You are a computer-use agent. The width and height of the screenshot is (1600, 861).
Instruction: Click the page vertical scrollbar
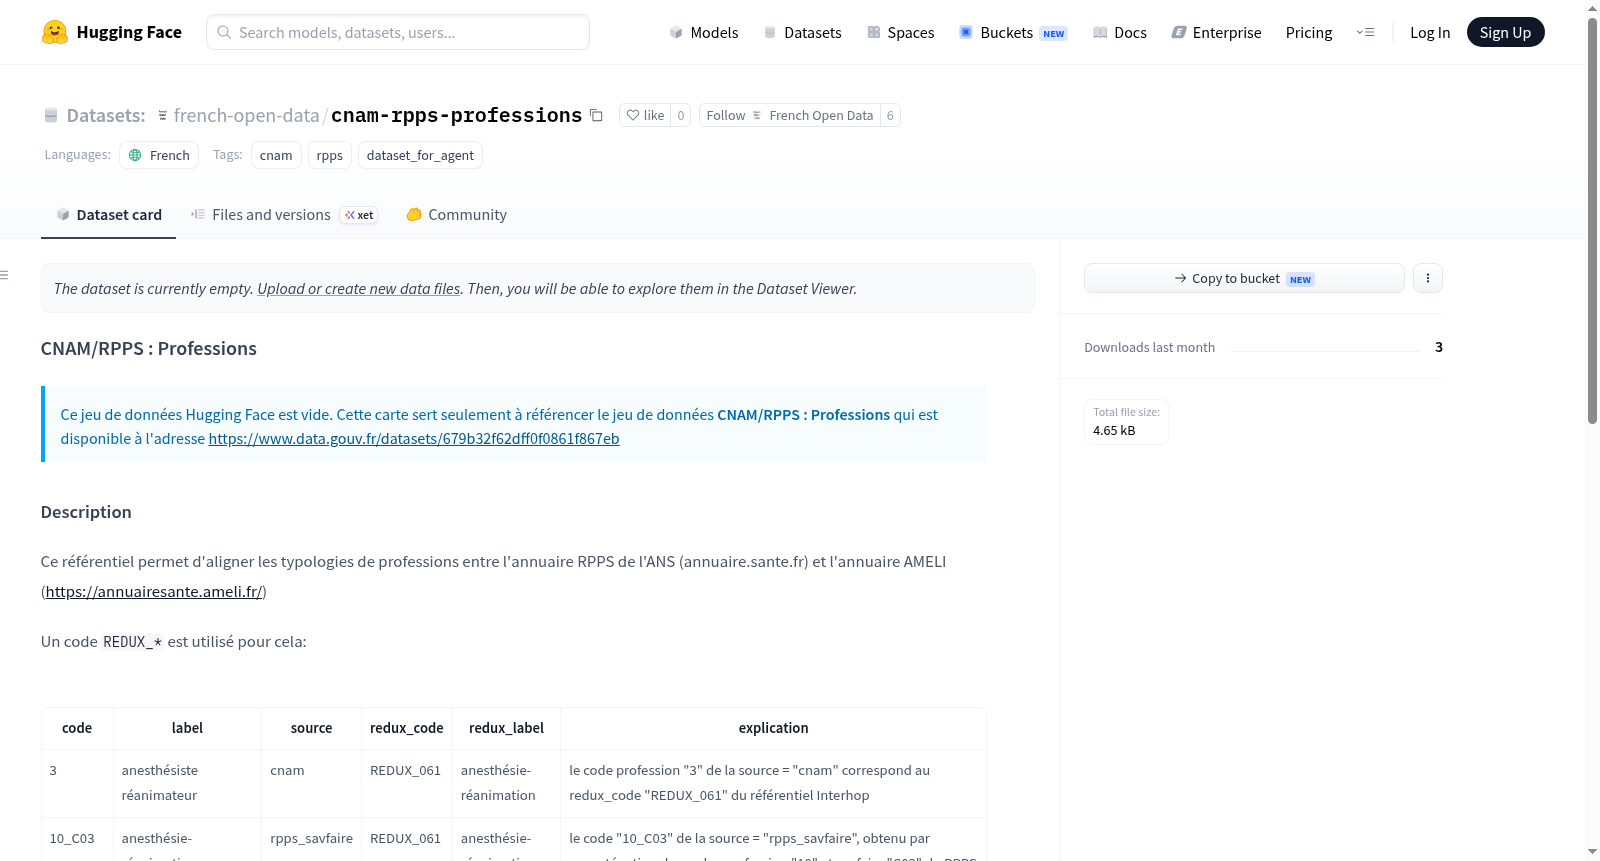click(x=1592, y=220)
